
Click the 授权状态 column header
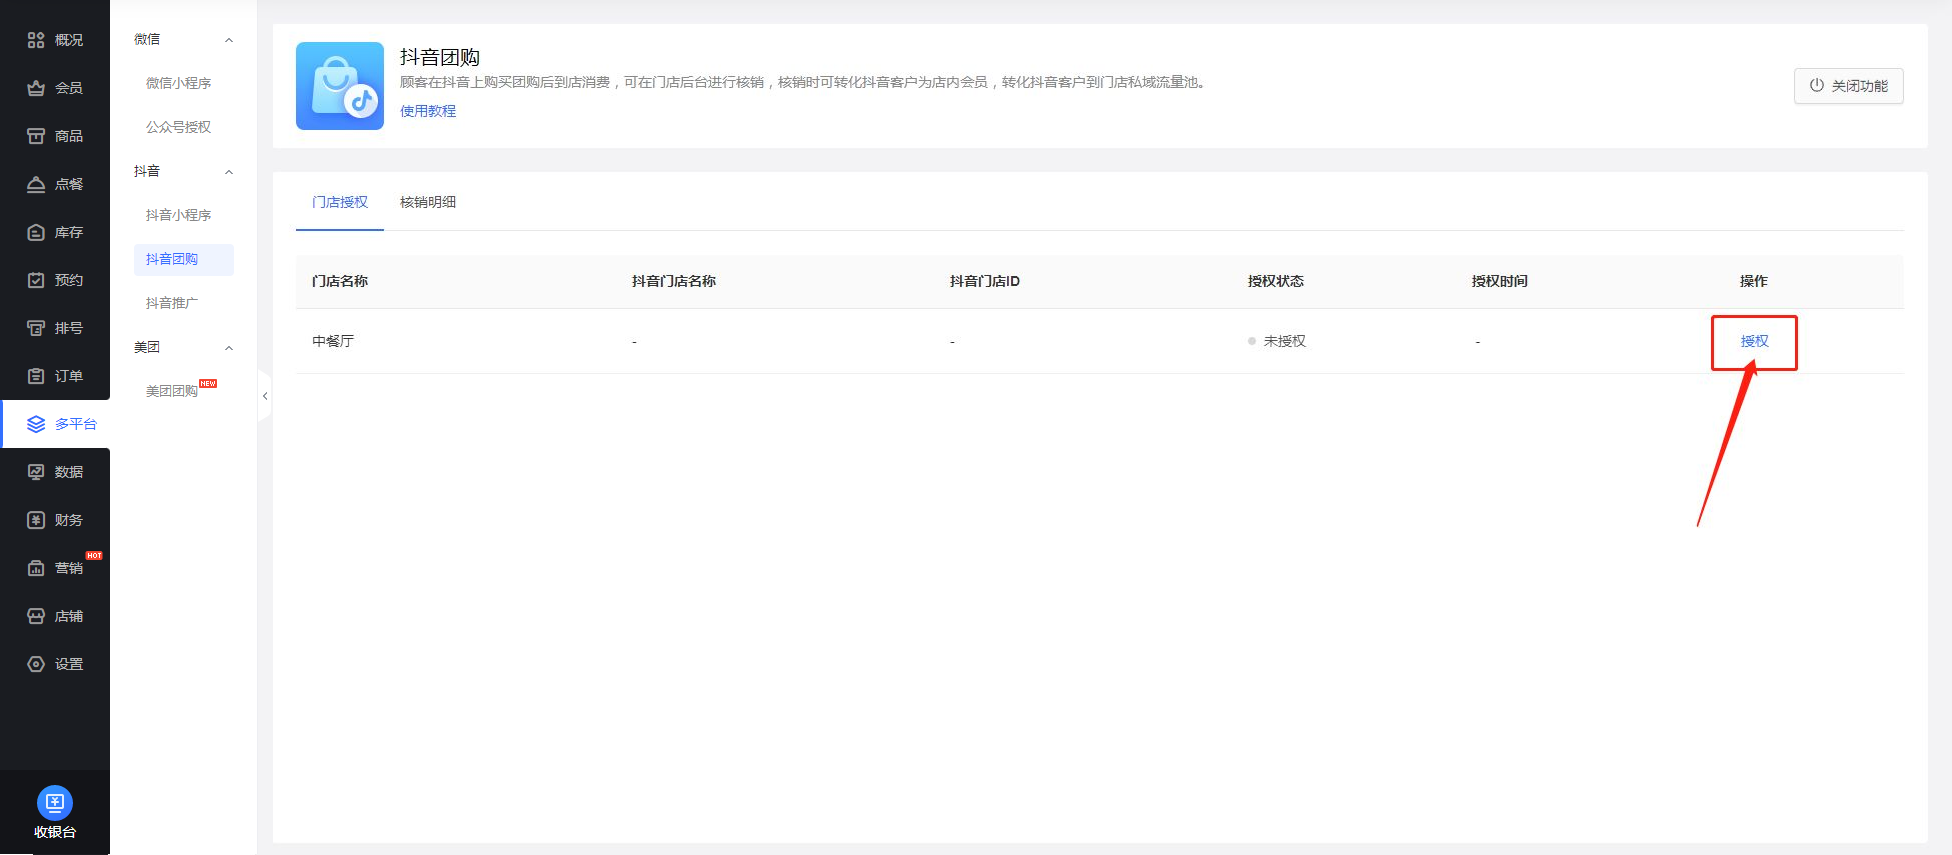[x=1276, y=281]
